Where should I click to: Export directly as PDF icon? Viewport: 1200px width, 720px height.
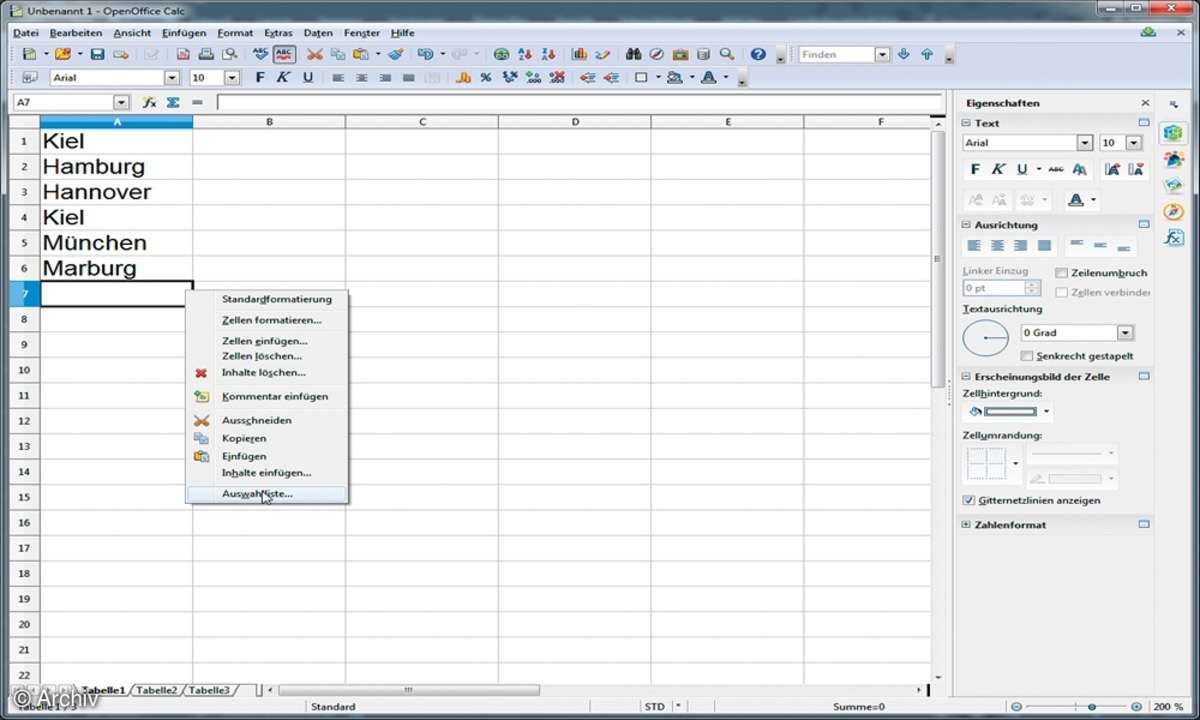click(183, 54)
